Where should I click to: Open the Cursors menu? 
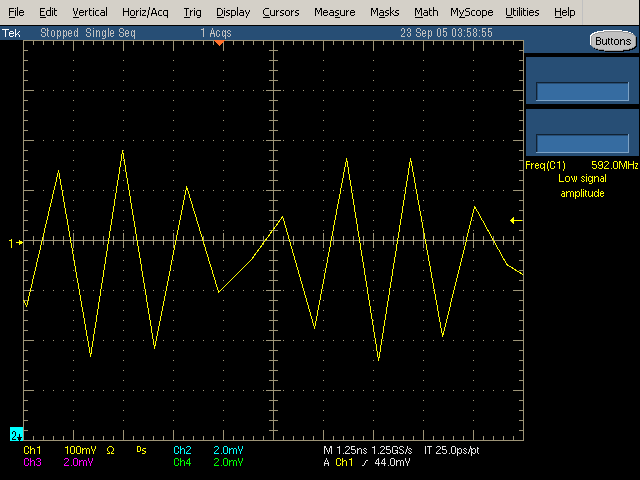click(281, 13)
